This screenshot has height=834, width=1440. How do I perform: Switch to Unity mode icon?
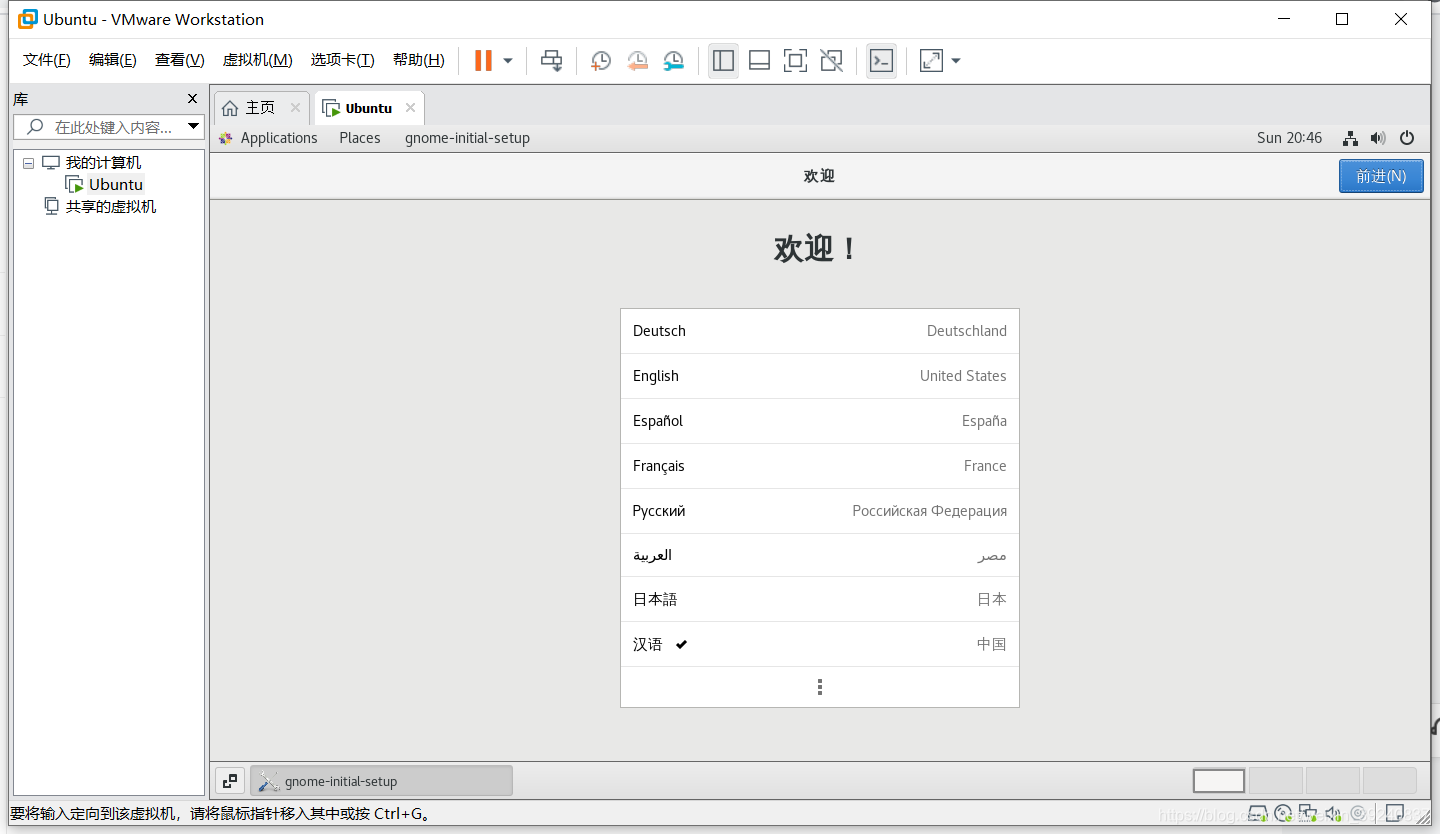pos(831,61)
